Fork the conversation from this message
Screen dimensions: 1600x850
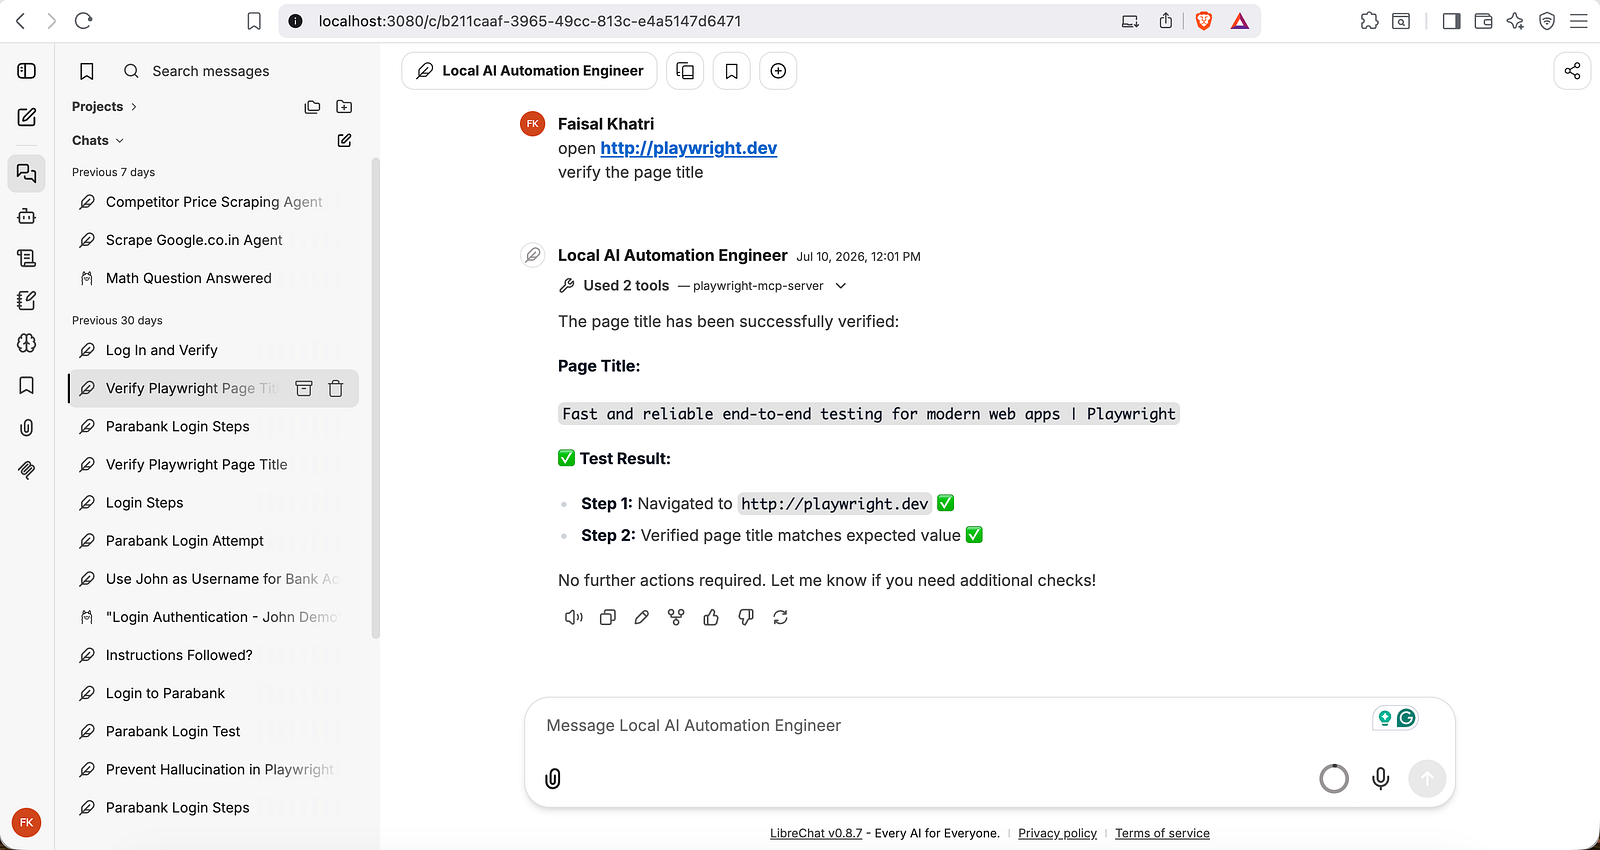(676, 617)
